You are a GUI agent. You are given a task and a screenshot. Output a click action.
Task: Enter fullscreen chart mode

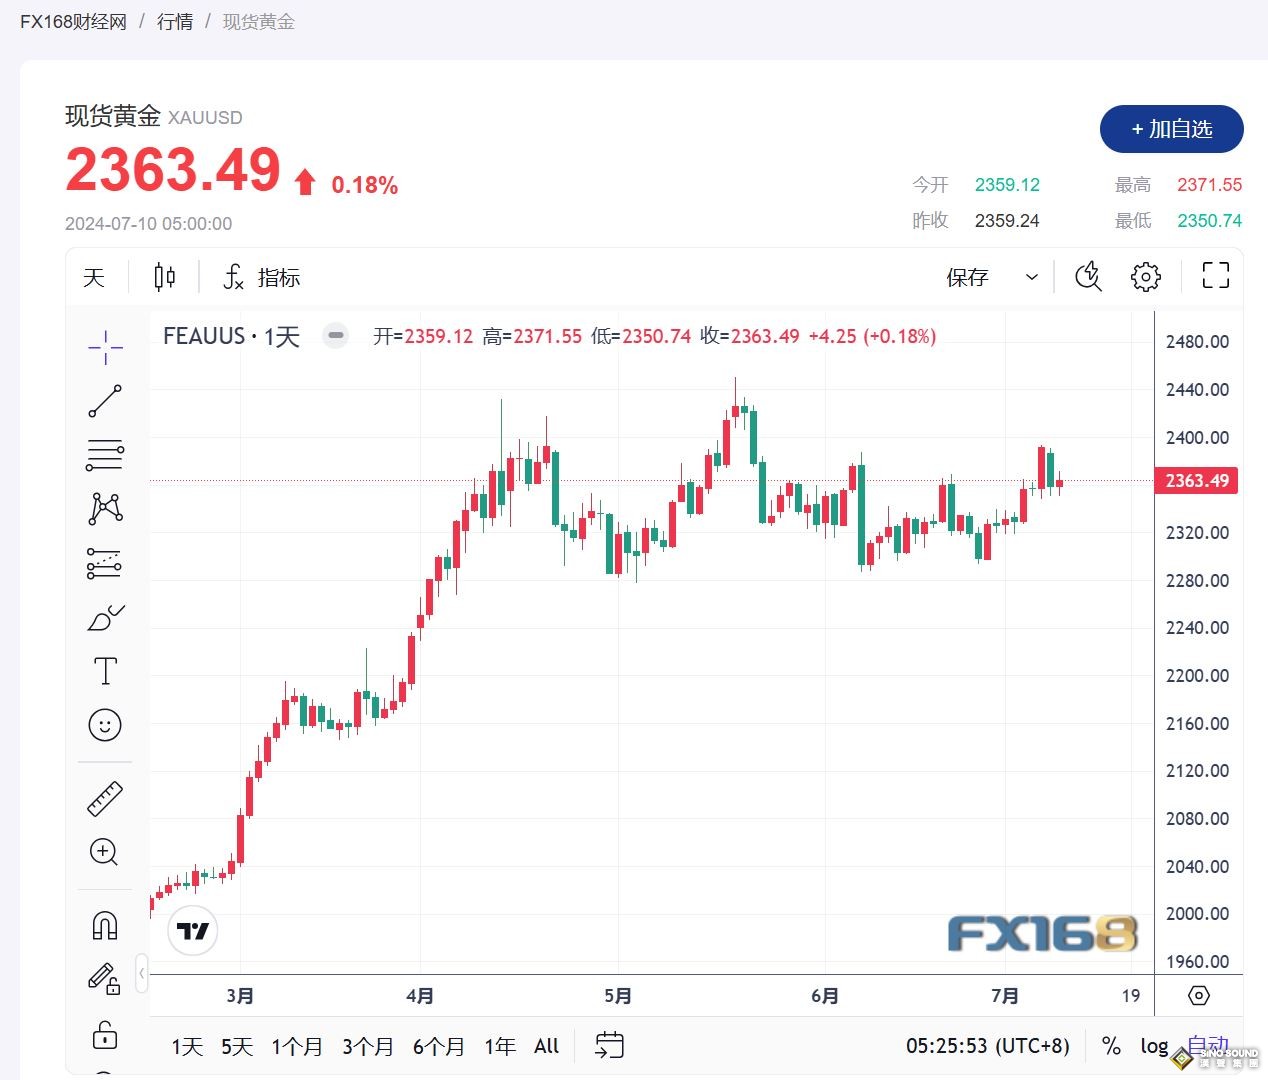1215,276
